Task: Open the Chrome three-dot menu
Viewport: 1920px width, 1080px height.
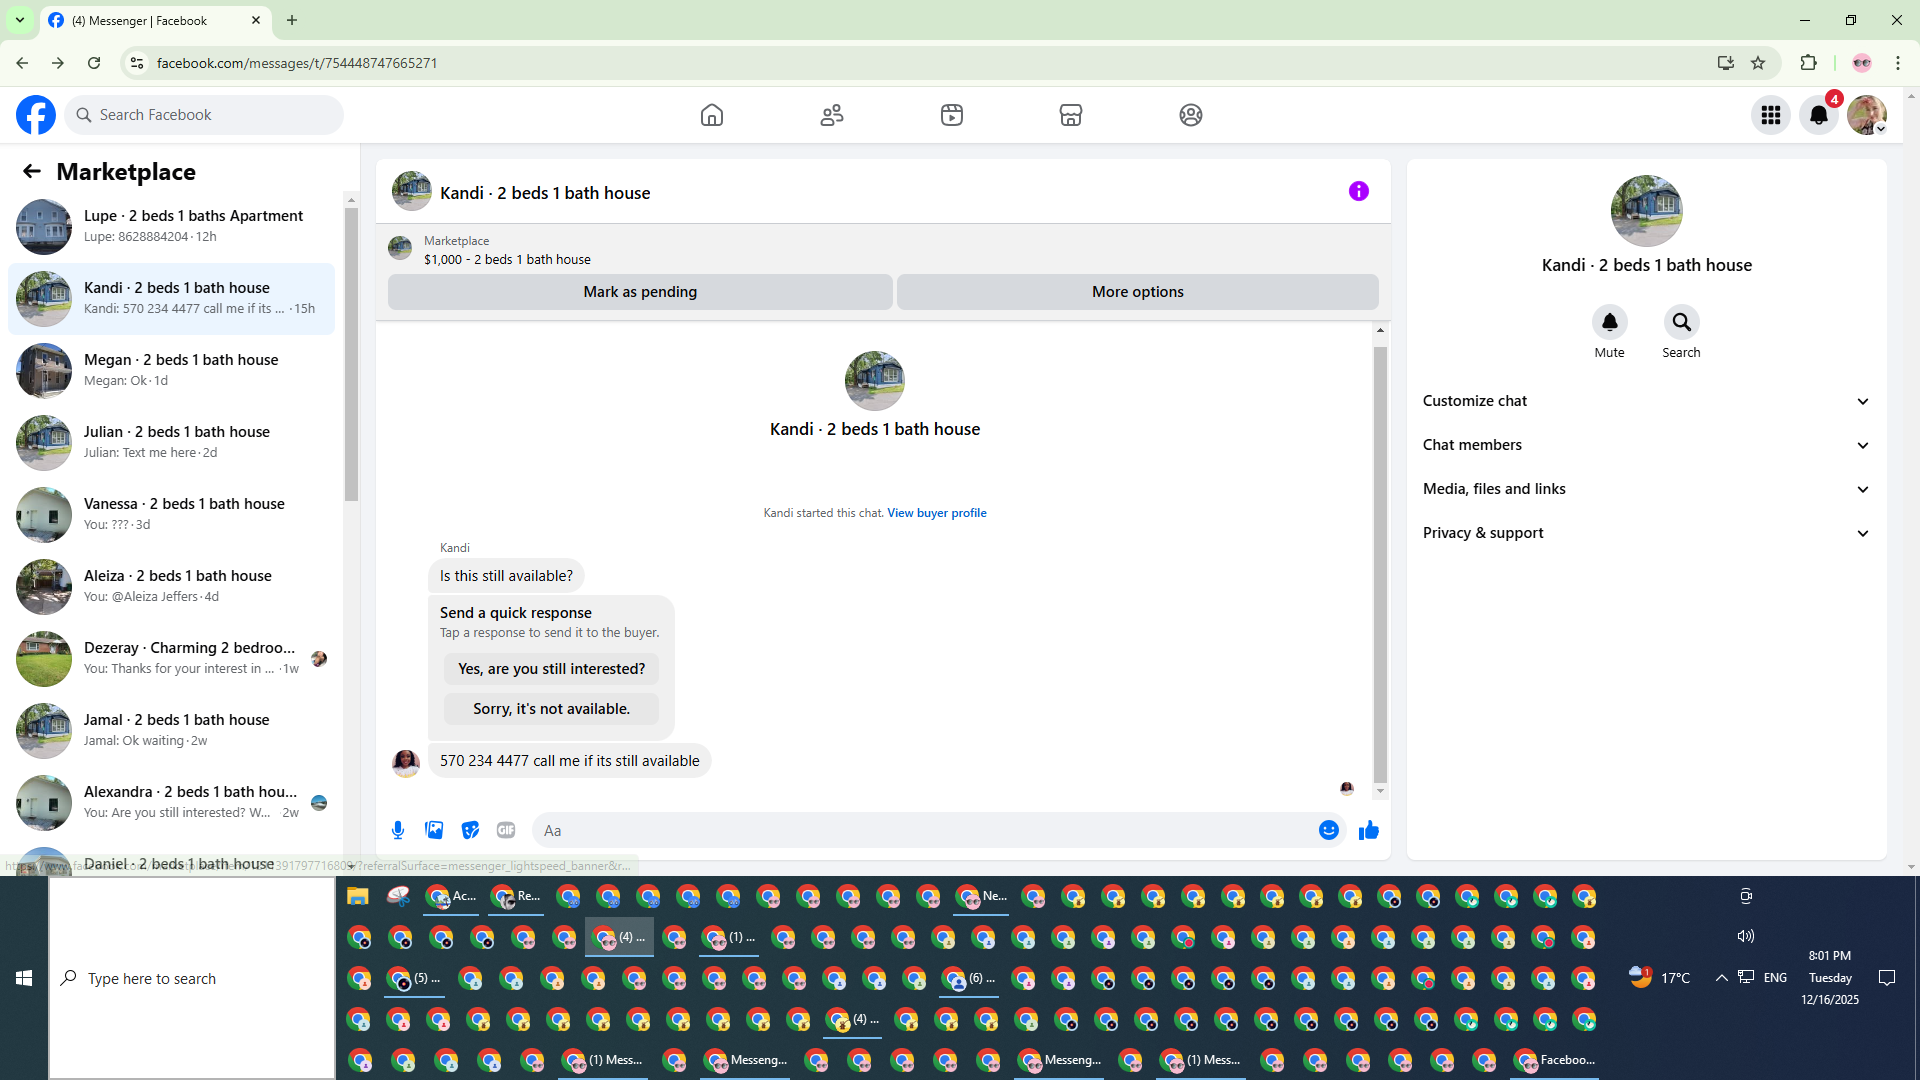Action: pos(1898,63)
